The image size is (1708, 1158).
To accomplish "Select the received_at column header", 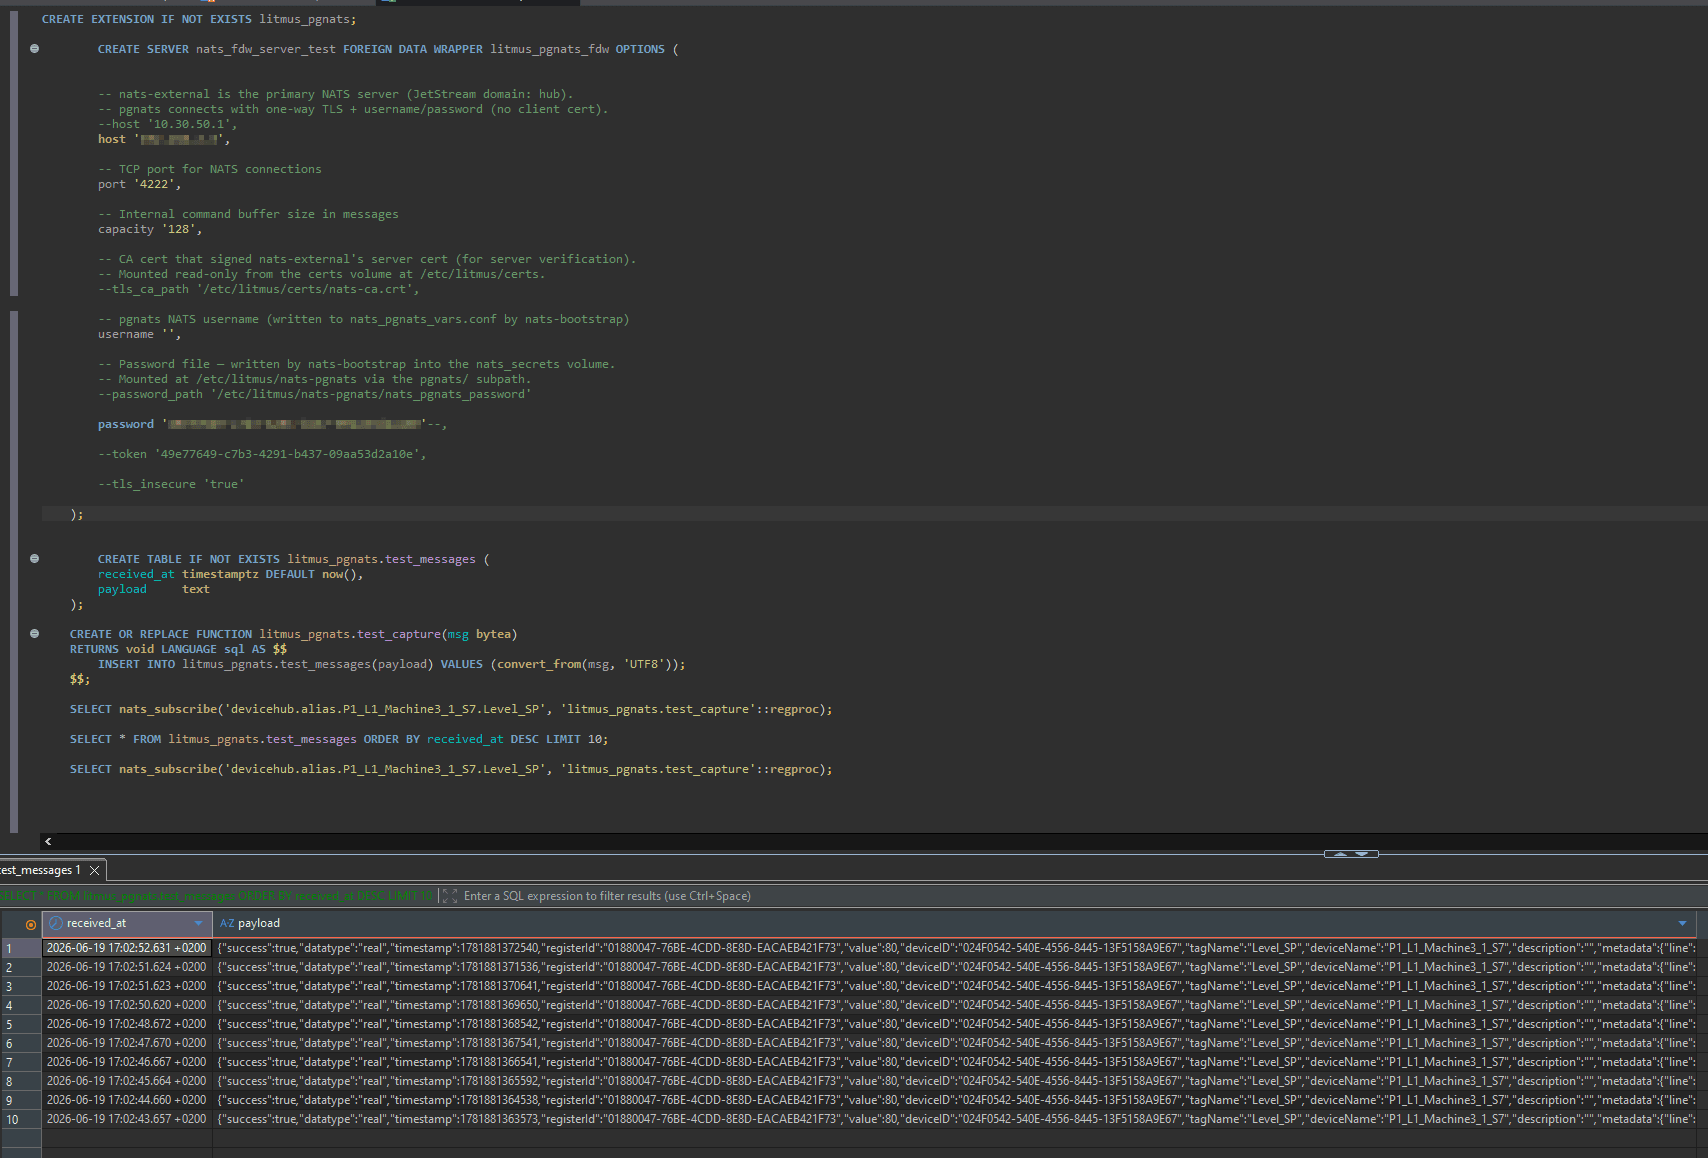I will pyautogui.click(x=127, y=924).
